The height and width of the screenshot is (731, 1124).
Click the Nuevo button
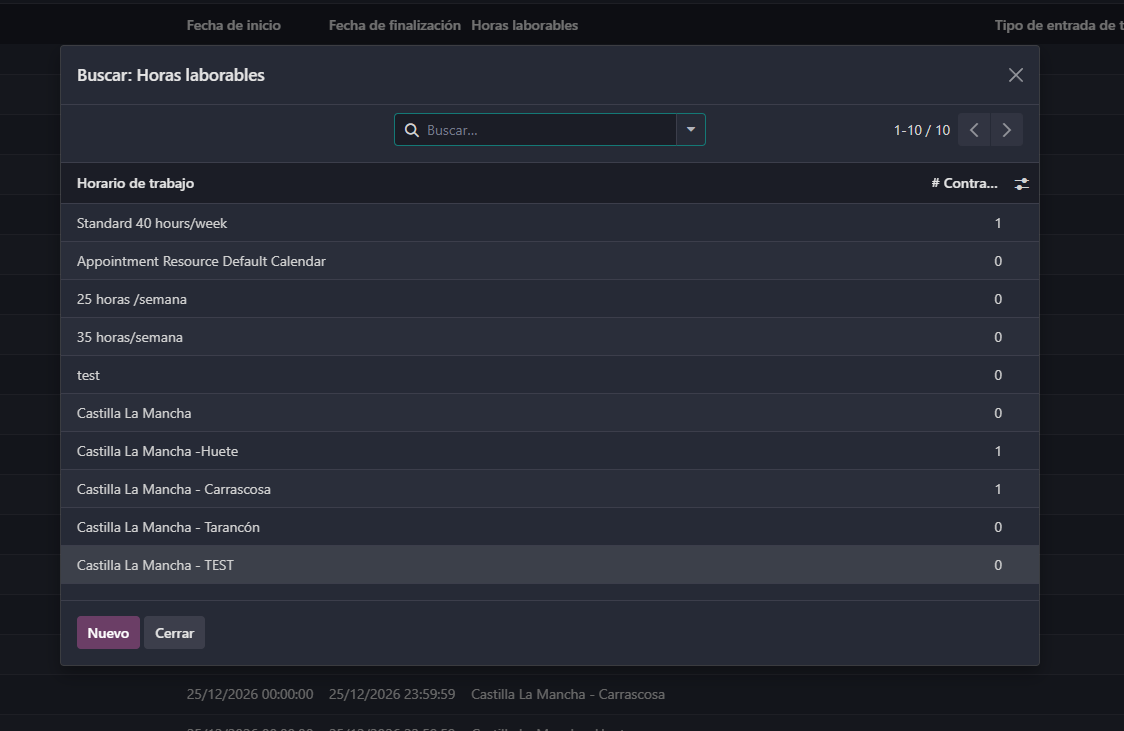coord(108,633)
